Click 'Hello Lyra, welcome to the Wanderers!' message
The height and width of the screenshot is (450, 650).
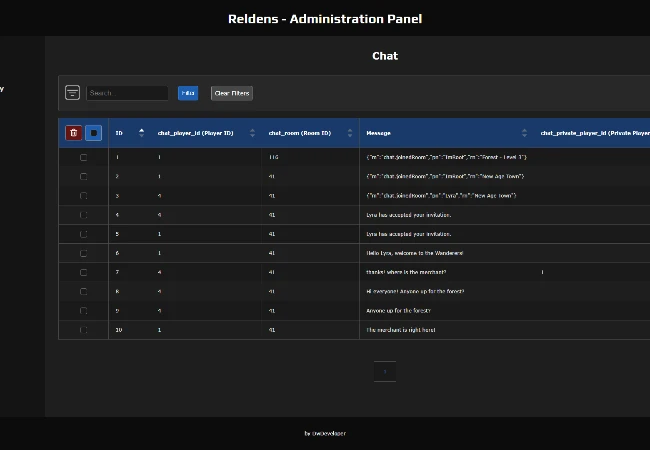click(415, 253)
